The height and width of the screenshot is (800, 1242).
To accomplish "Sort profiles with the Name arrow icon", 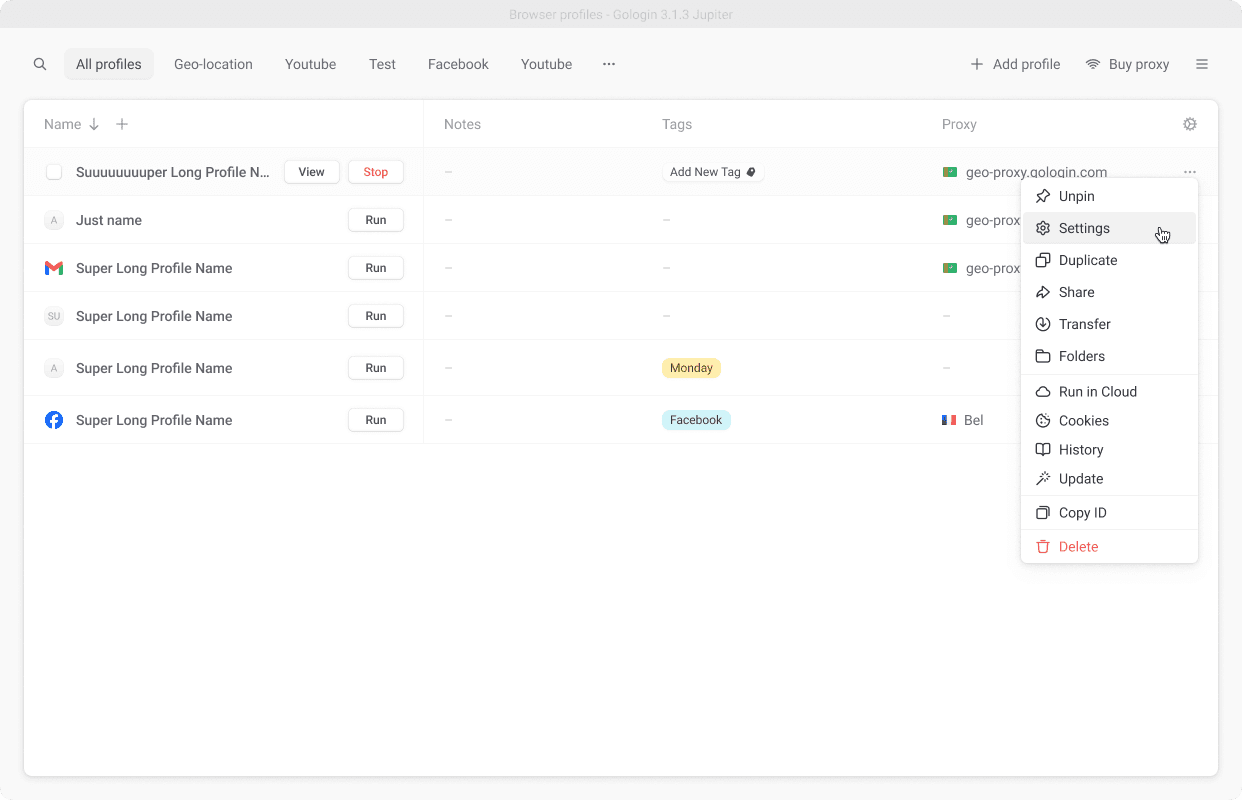I will [x=94, y=124].
